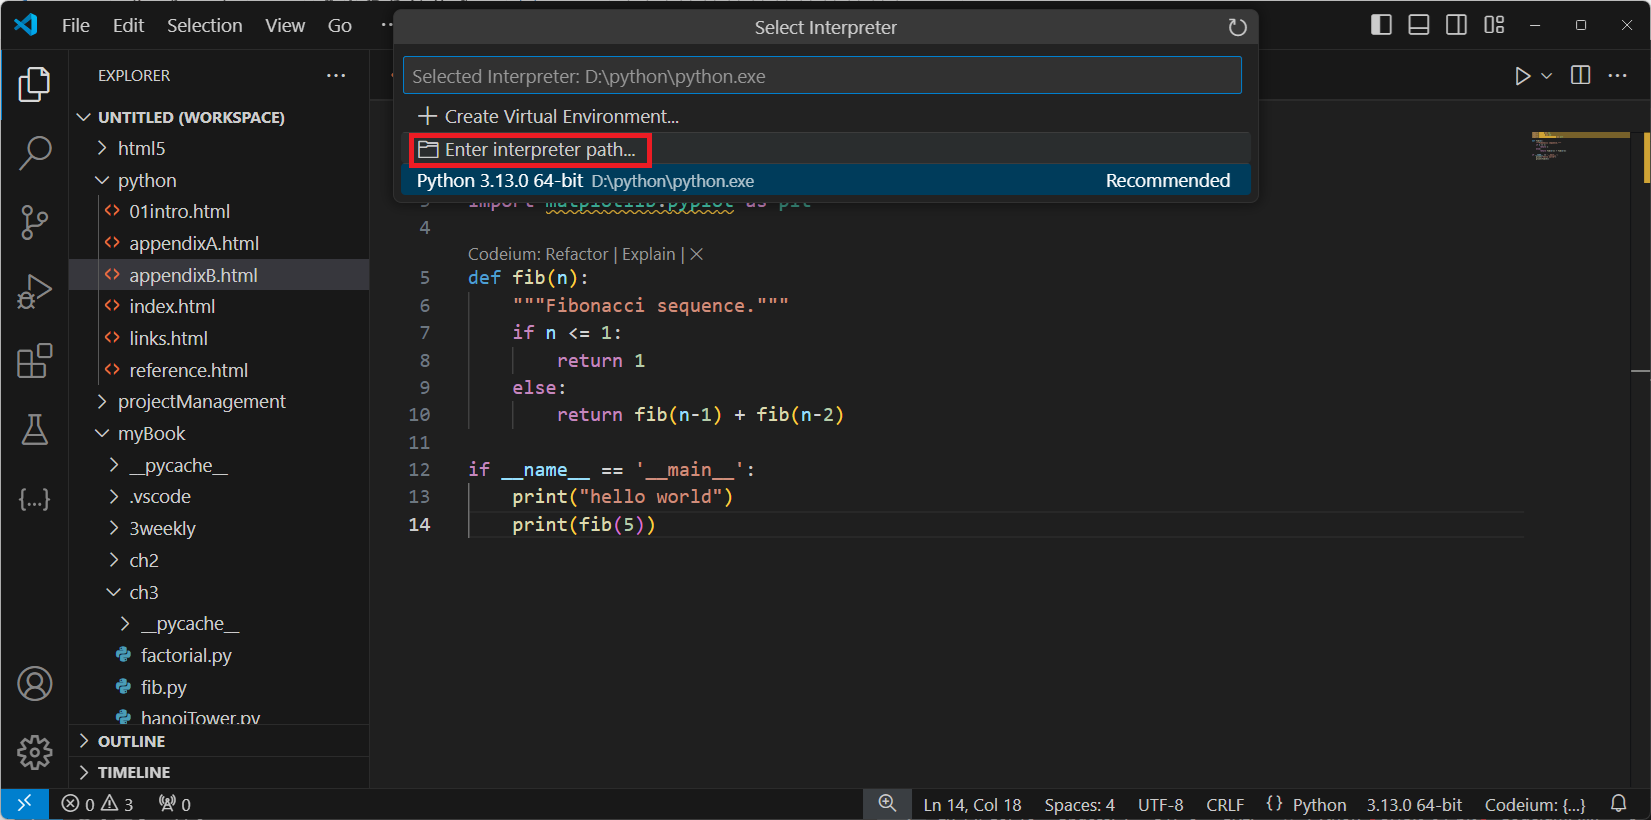
Task: Refresh the interpreter list
Action: click(1237, 28)
